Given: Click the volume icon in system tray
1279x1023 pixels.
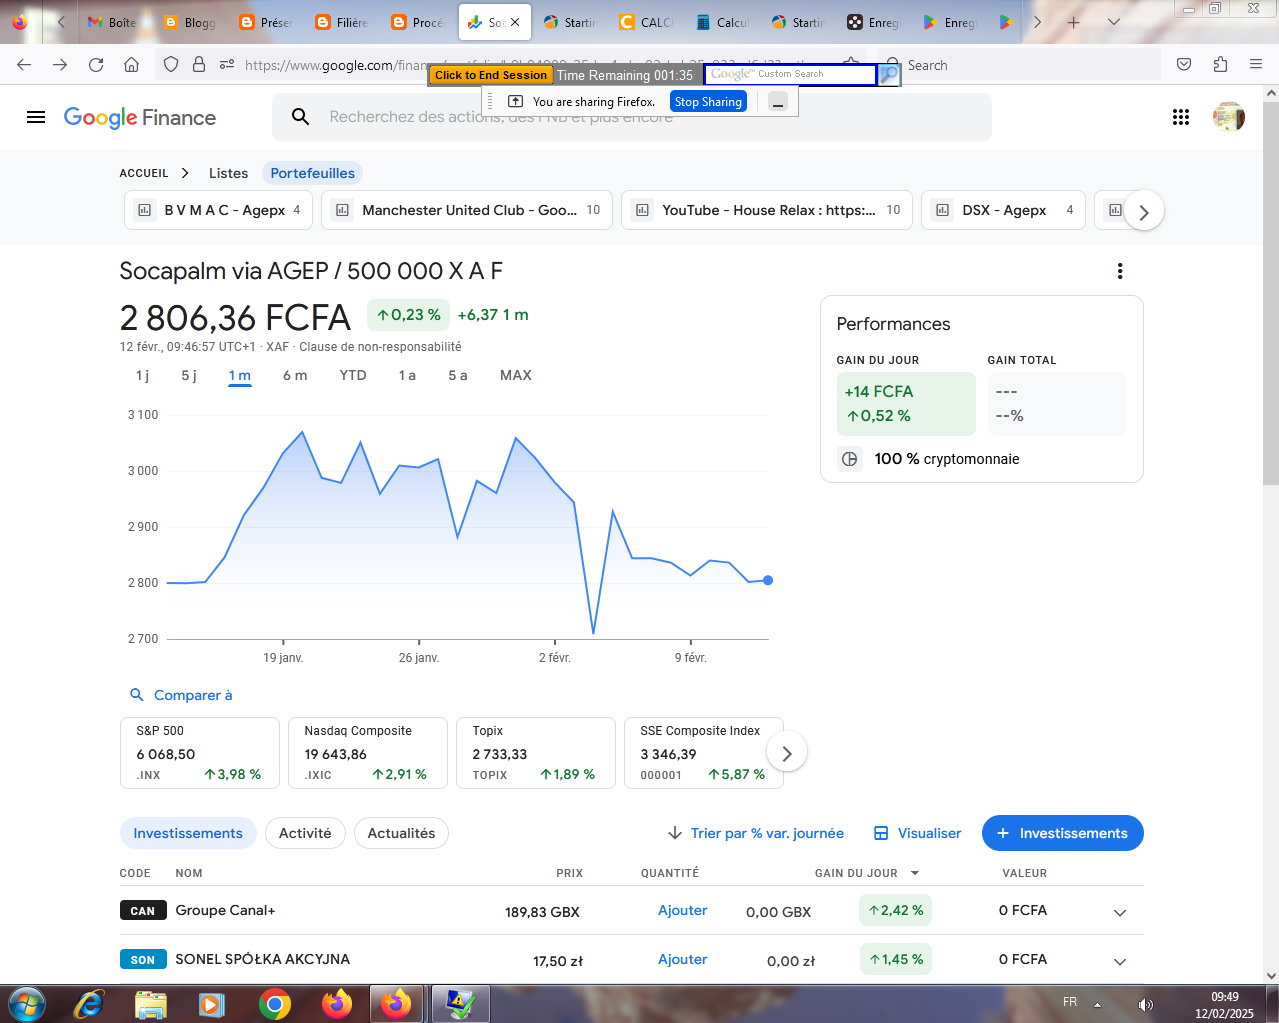Looking at the screenshot, I should (1146, 1004).
